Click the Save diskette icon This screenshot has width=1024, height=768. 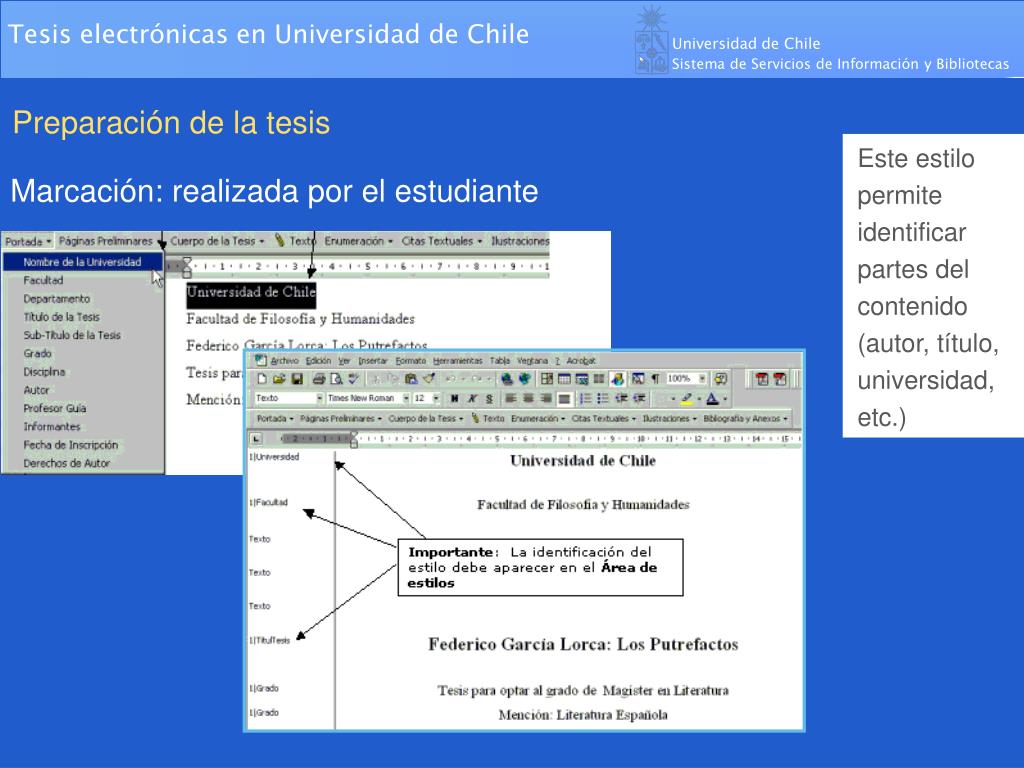[x=297, y=379]
